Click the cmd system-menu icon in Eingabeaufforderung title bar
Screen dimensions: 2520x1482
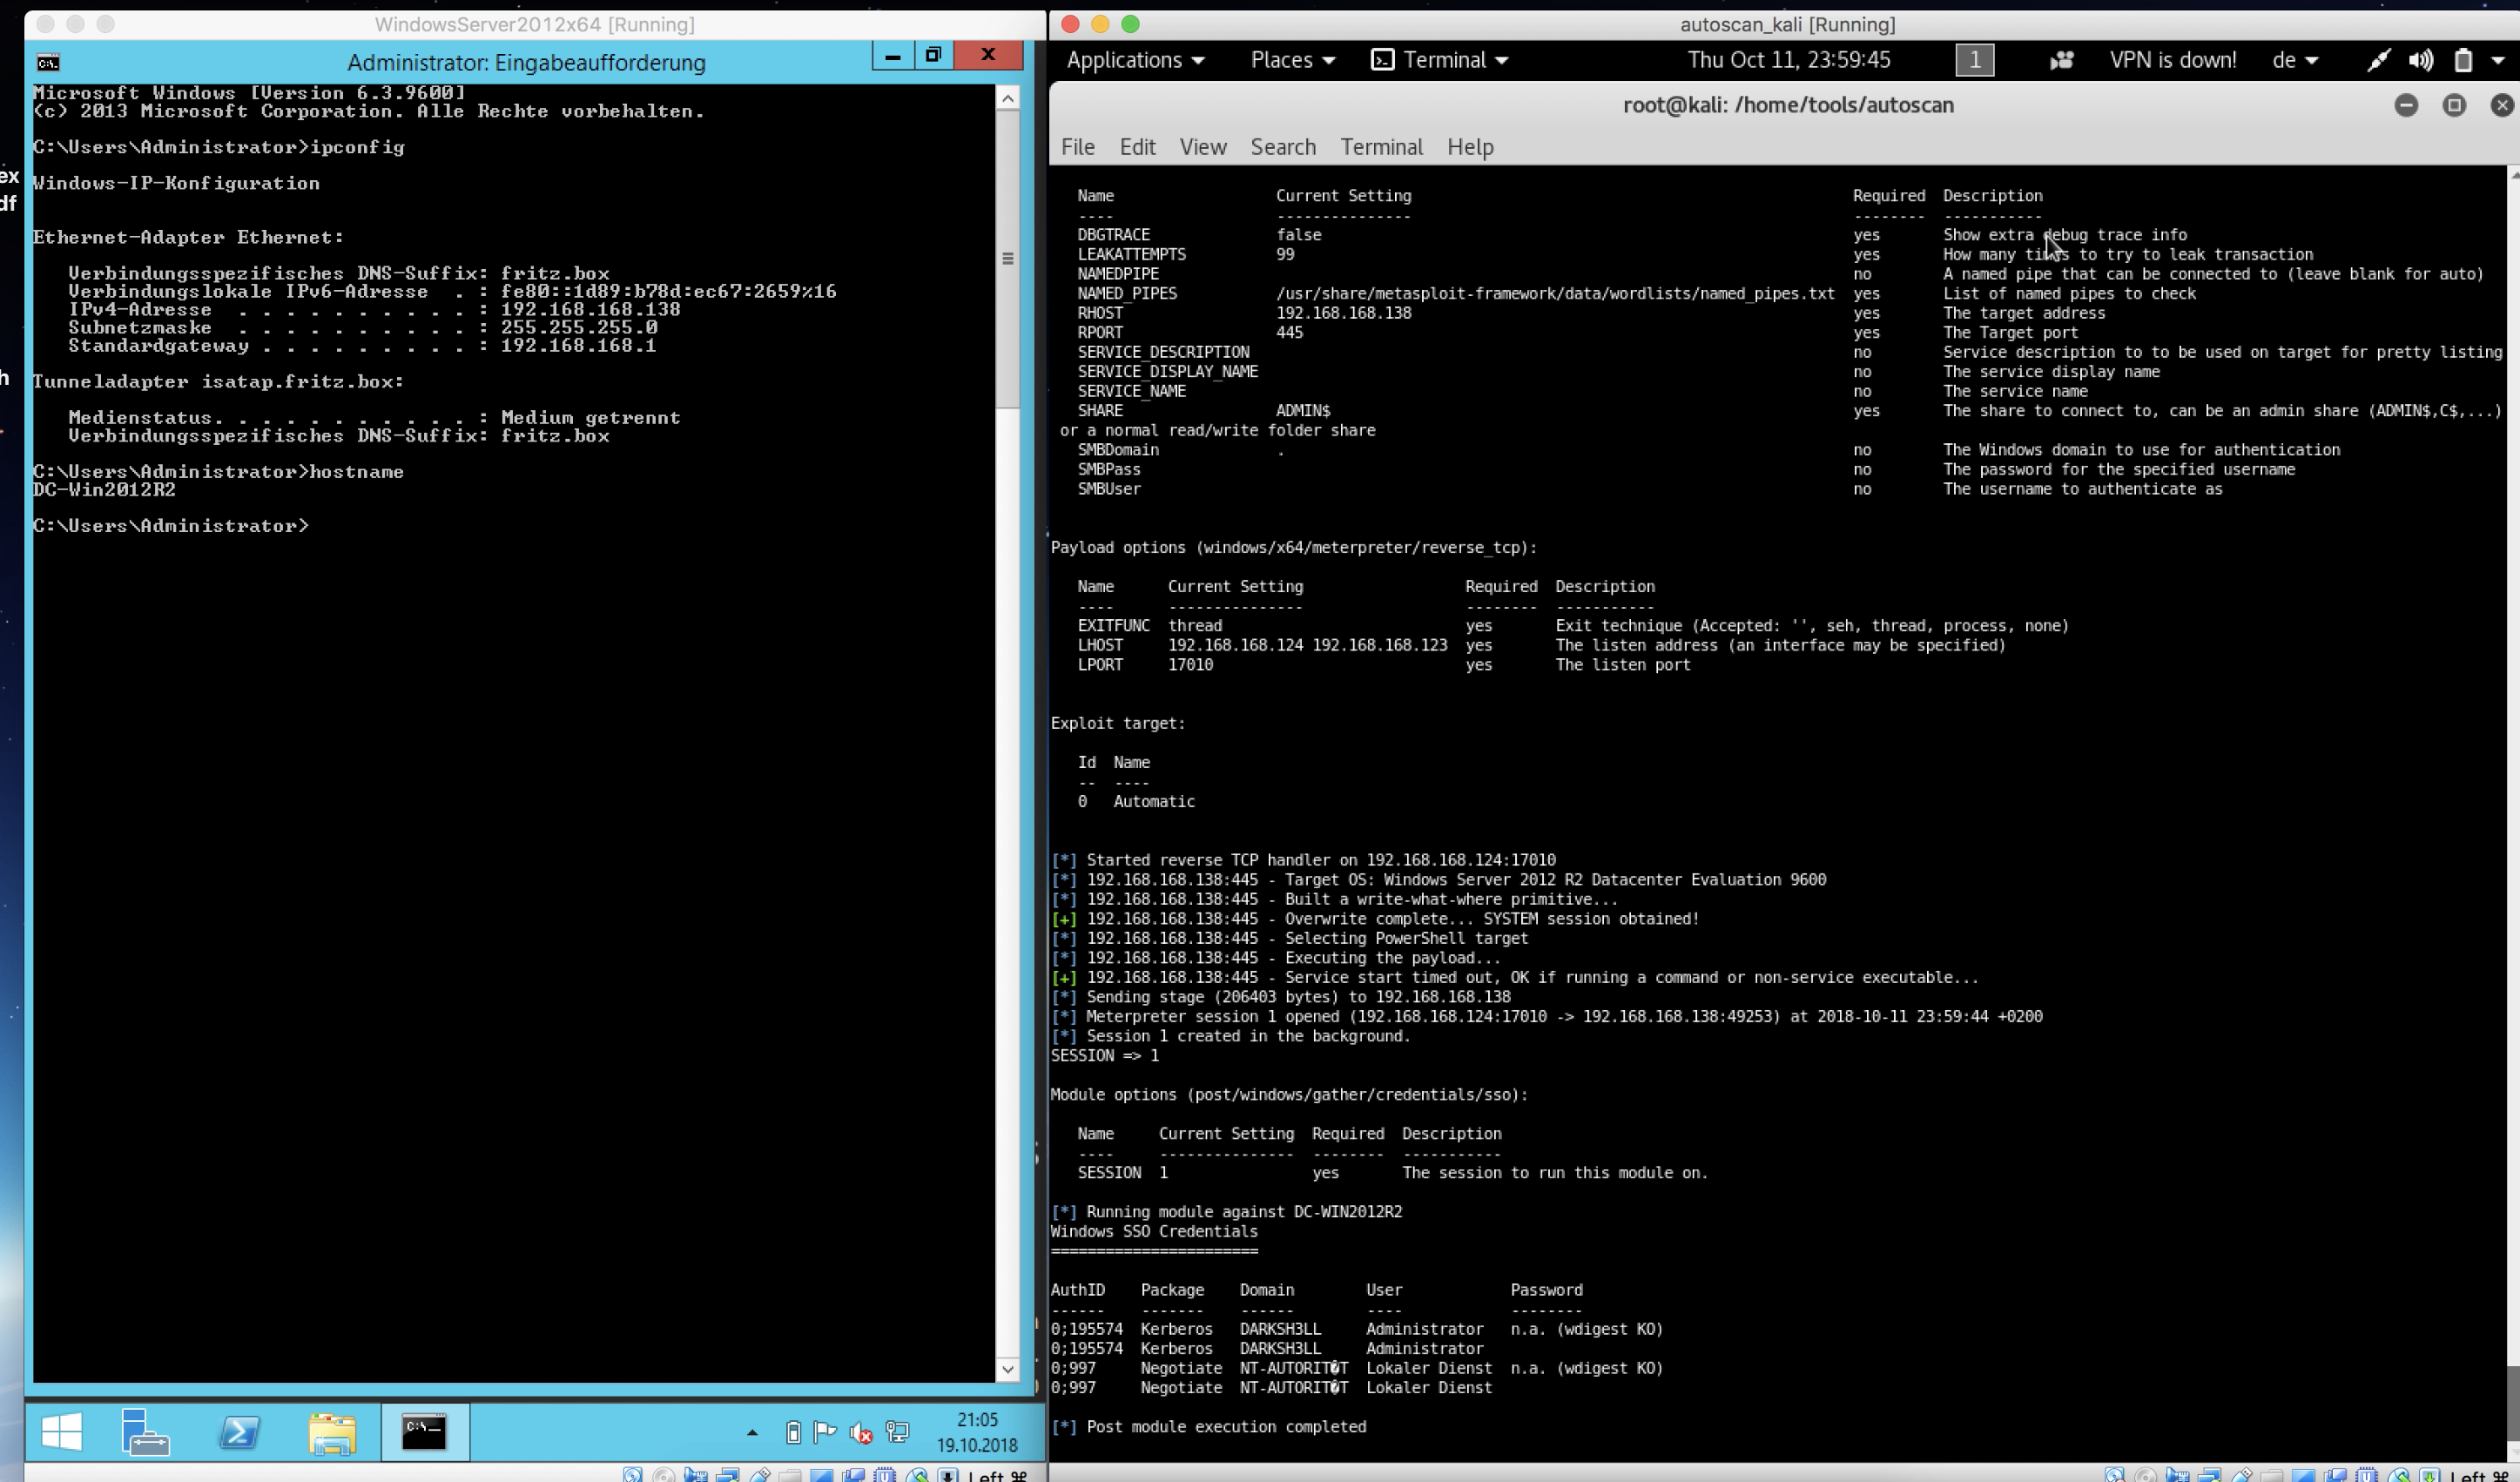pyautogui.click(x=48, y=63)
